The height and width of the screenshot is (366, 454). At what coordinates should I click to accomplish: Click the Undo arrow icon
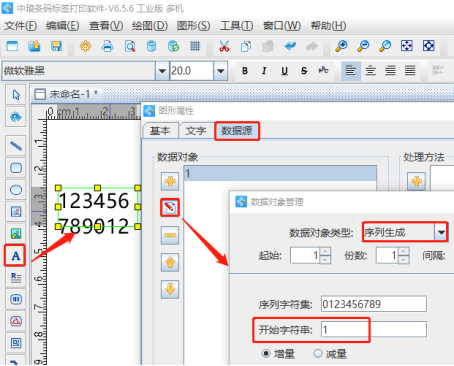[x=290, y=46]
